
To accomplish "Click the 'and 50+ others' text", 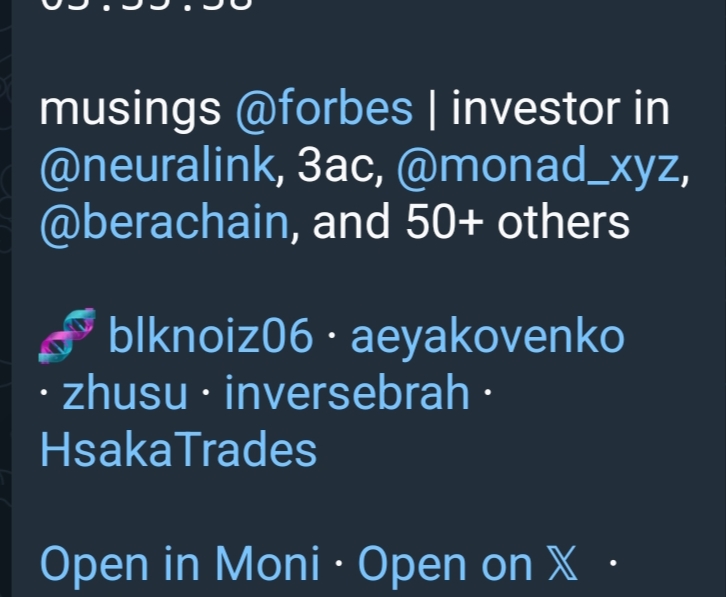I will (471, 224).
